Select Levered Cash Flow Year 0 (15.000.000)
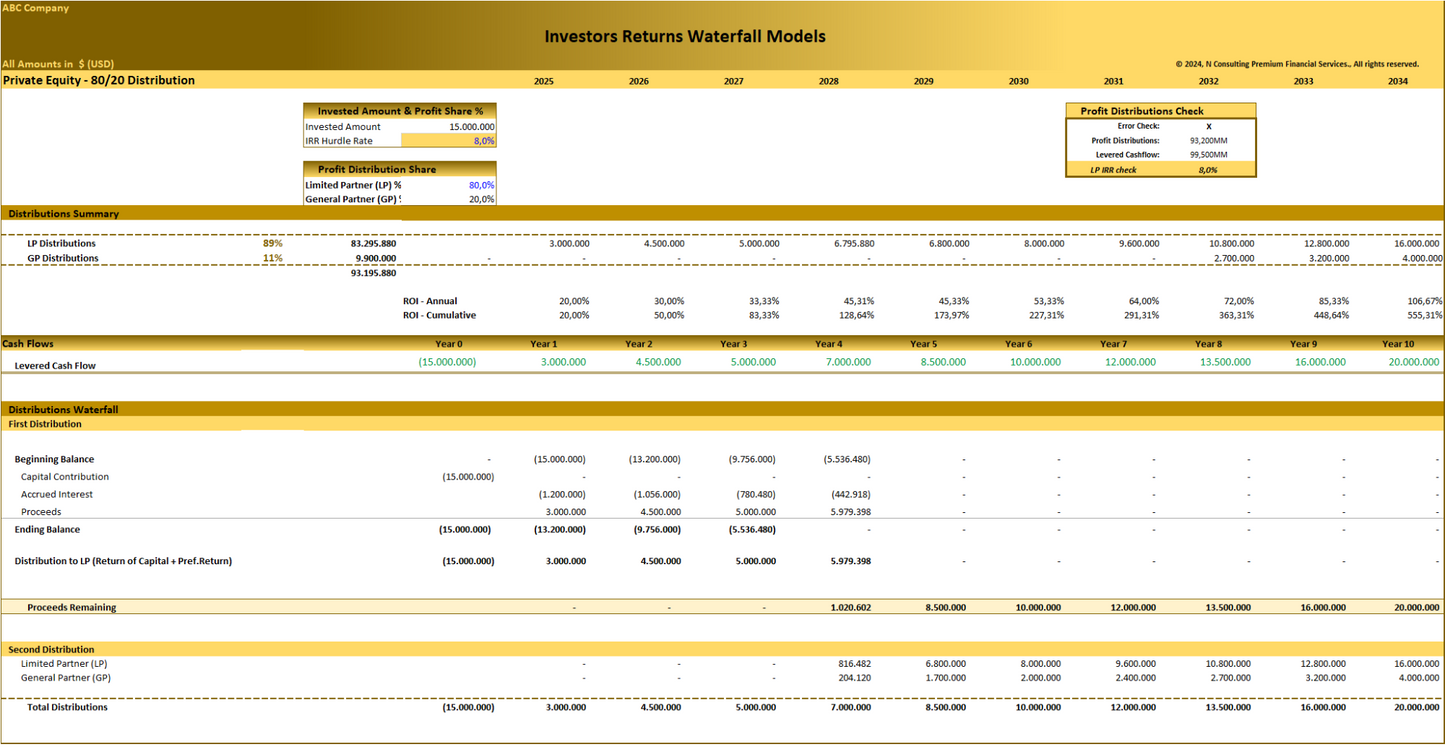 click(447, 362)
